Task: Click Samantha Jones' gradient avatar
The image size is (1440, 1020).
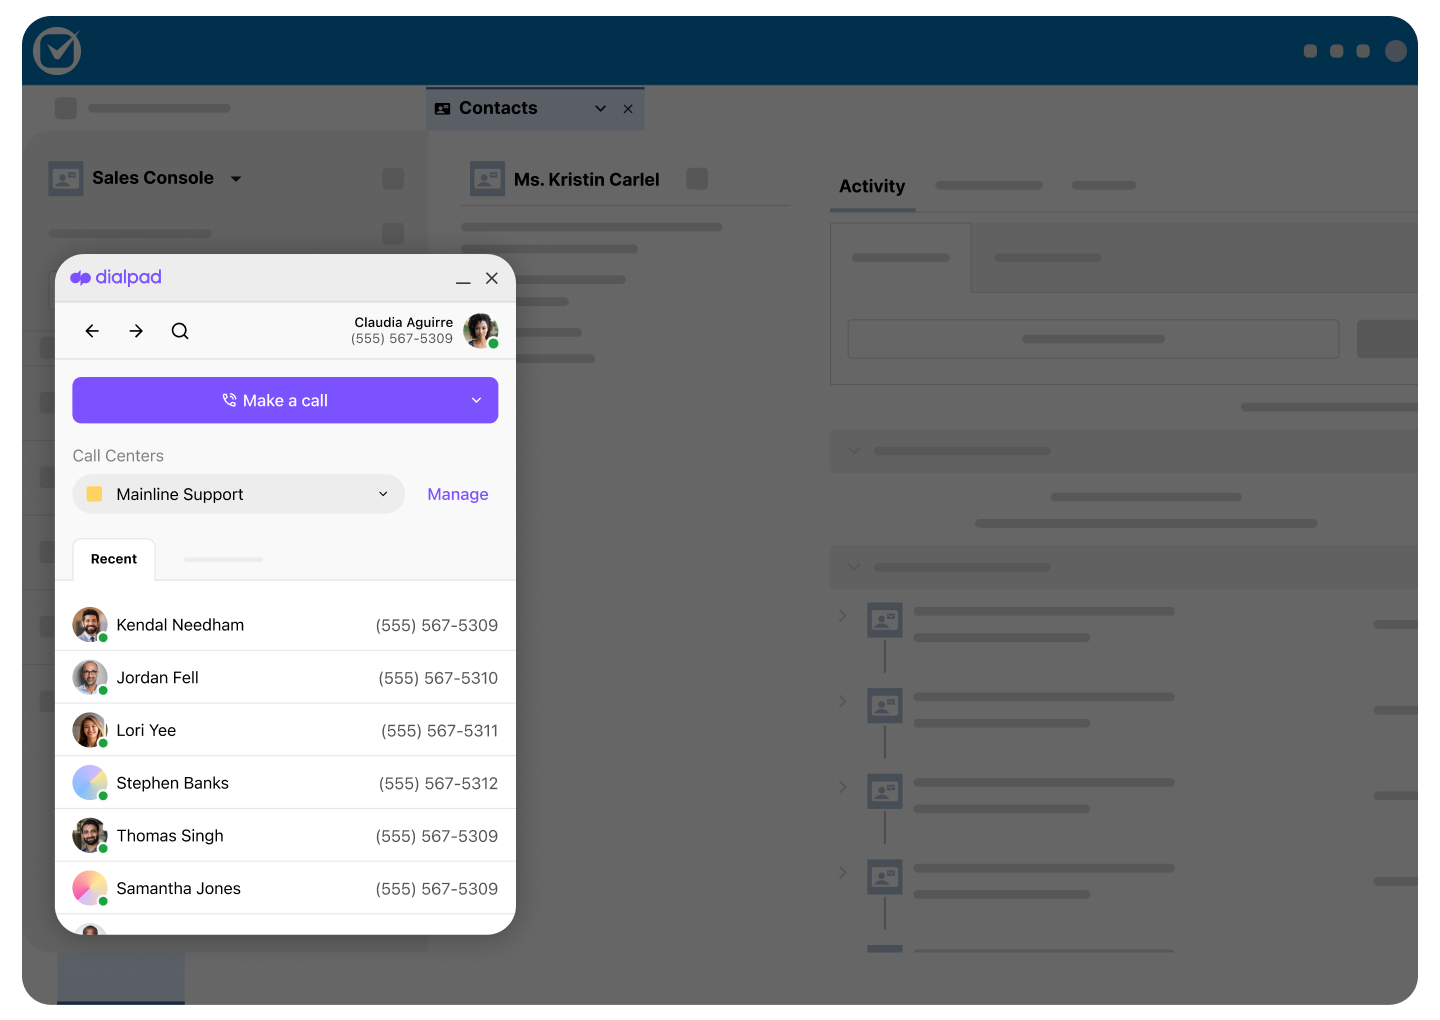Action: click(90, 888)
